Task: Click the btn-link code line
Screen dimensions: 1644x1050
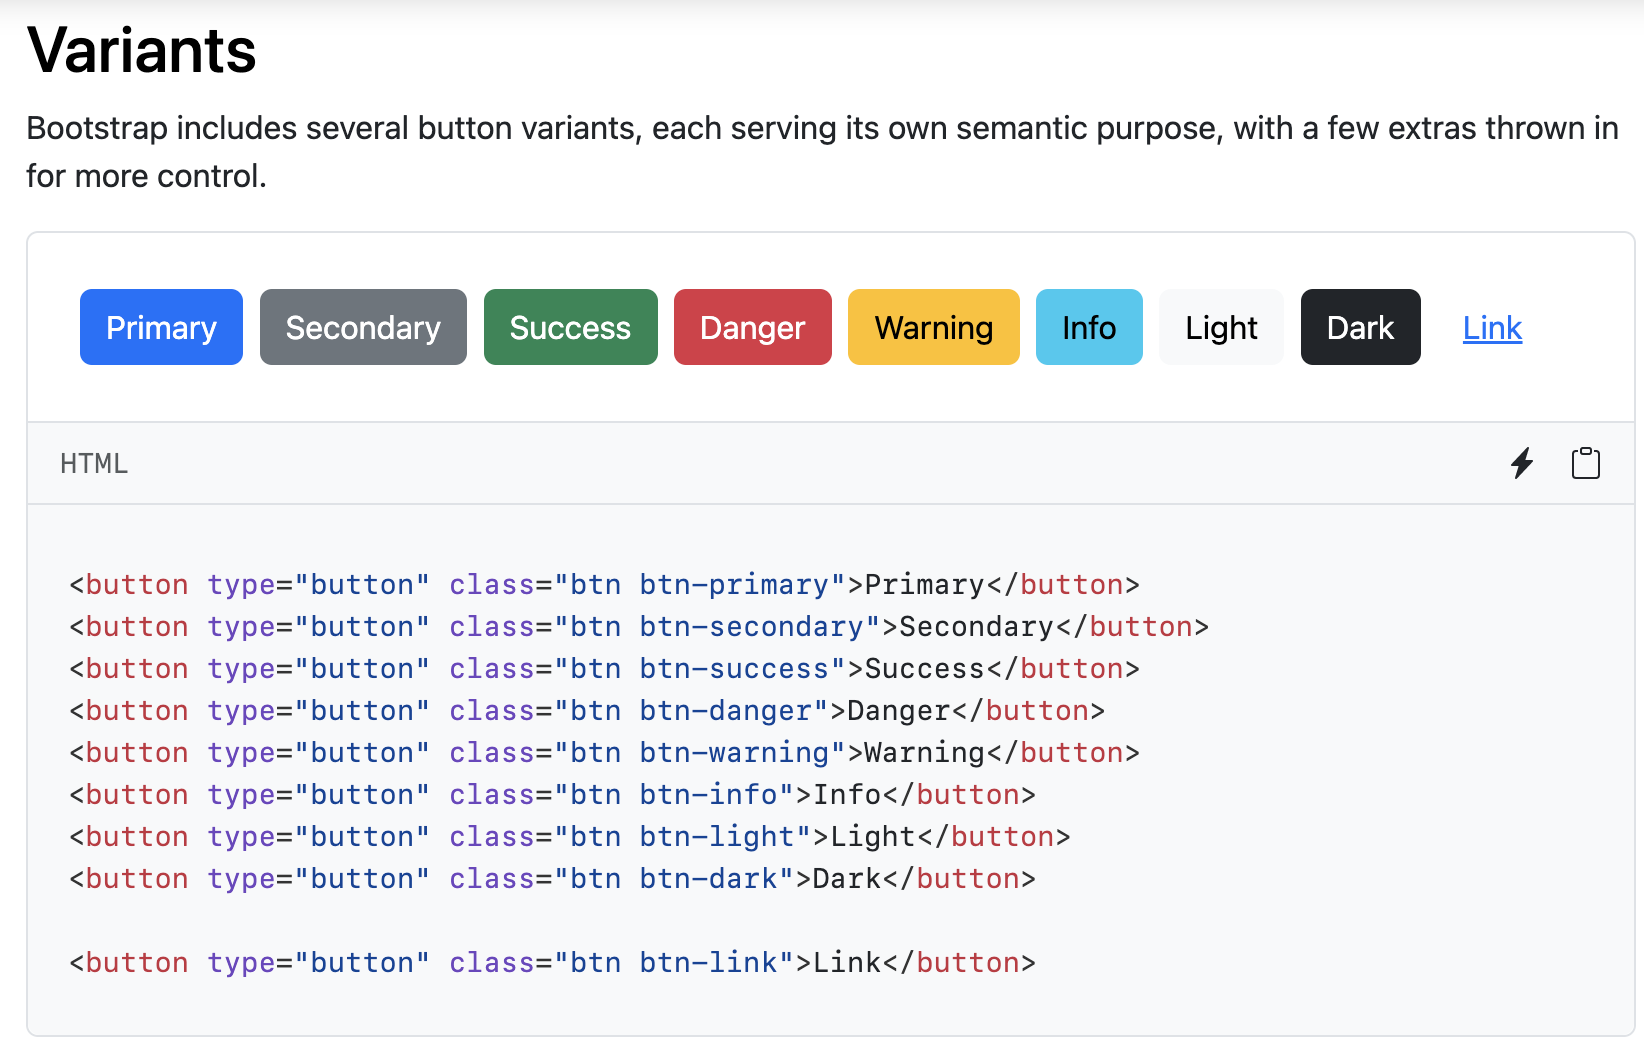Action: (x=552, y=963)
